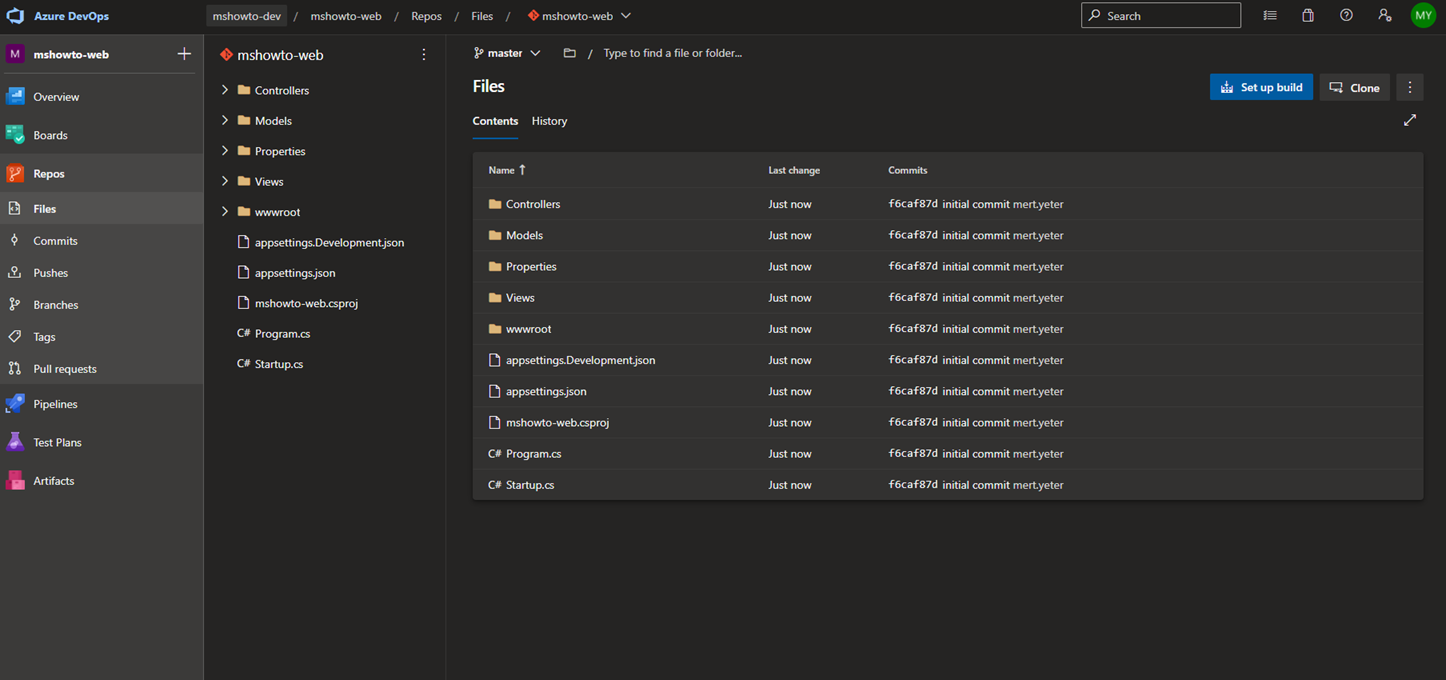The height and width of the screenshot is (680, 1446).
Task: Sort the file list by Name column
Action: (x=507, y=170)
